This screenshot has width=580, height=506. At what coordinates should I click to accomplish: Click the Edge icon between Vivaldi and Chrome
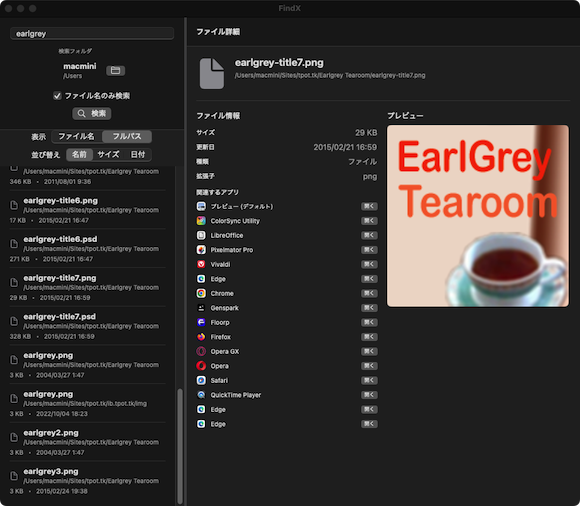[x=201, y=279]
